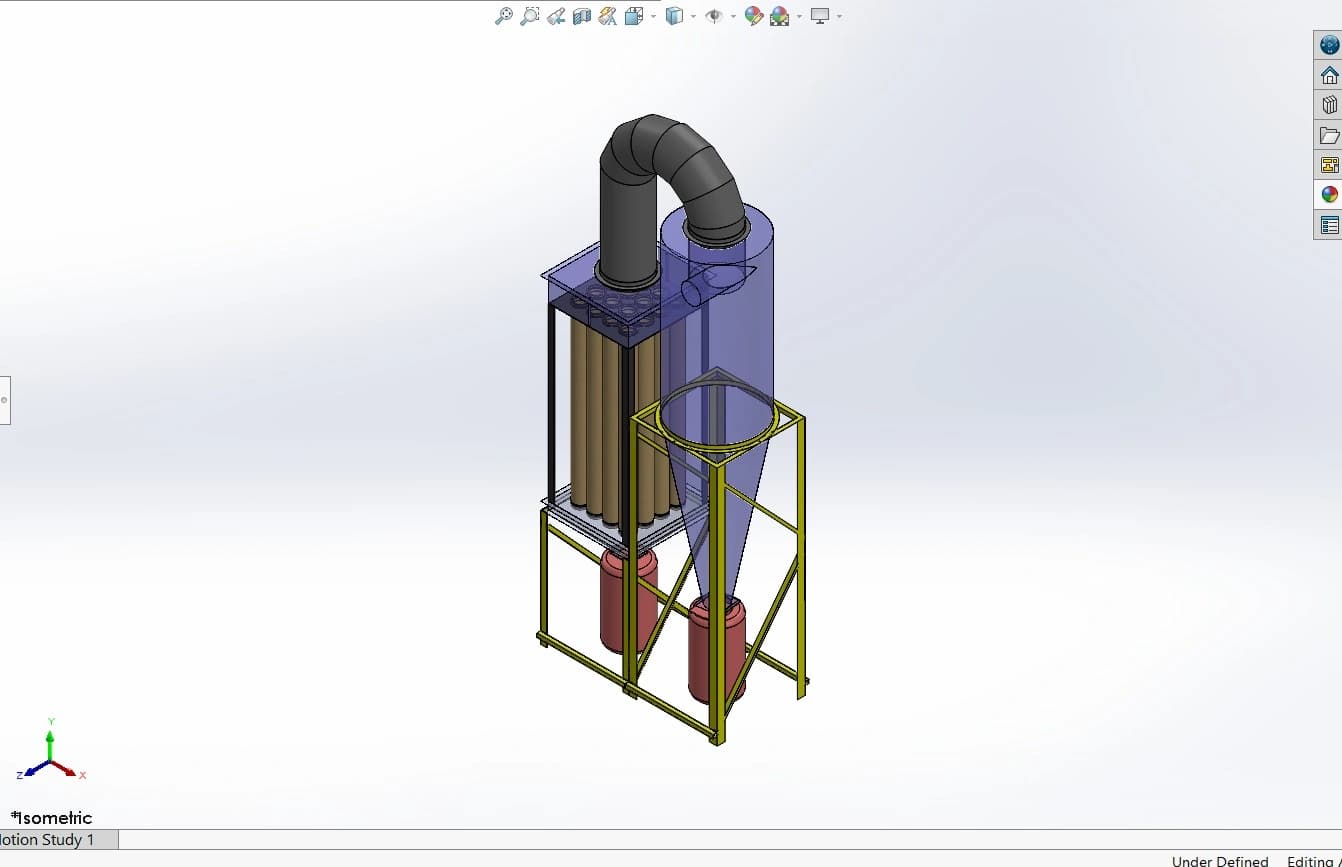Open the View Settings dropdown arrow
Screen dimensions: 1342x867
click(x=838, y=16)
